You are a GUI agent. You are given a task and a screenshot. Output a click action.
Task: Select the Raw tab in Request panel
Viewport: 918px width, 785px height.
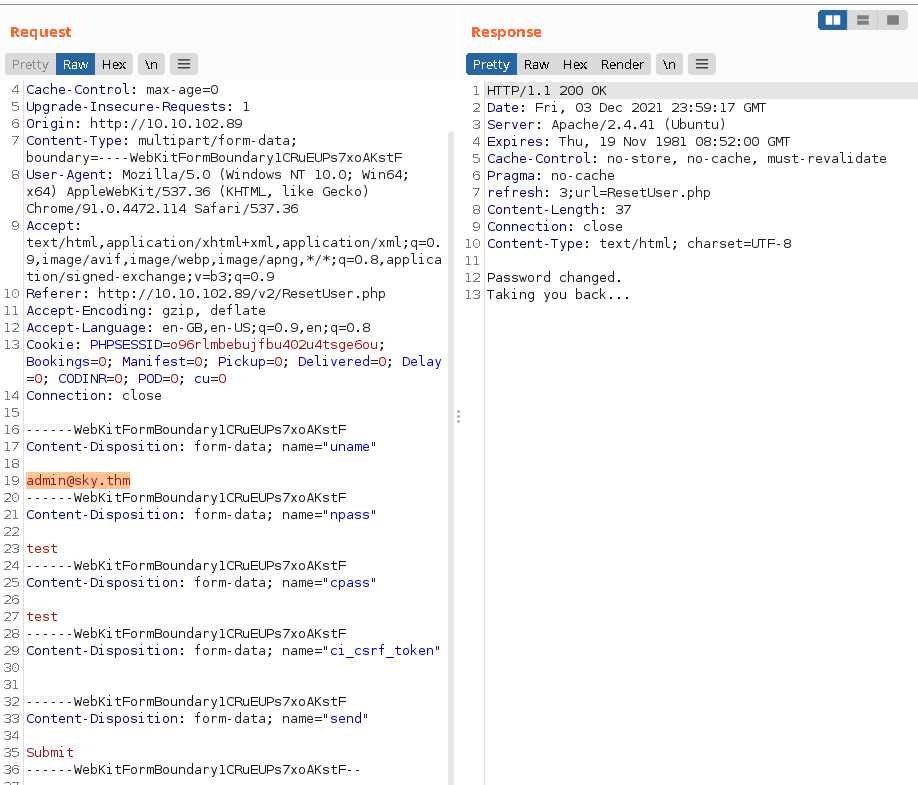(76, 64)
